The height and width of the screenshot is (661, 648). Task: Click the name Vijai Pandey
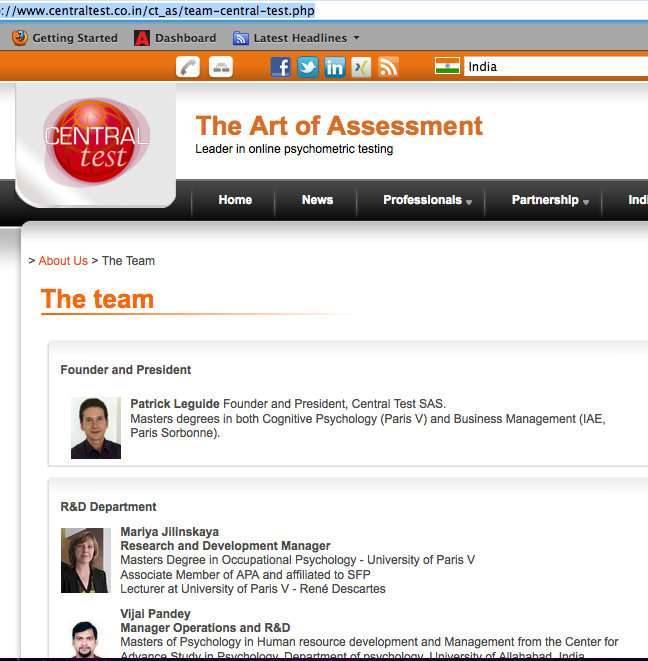[156, 614]
